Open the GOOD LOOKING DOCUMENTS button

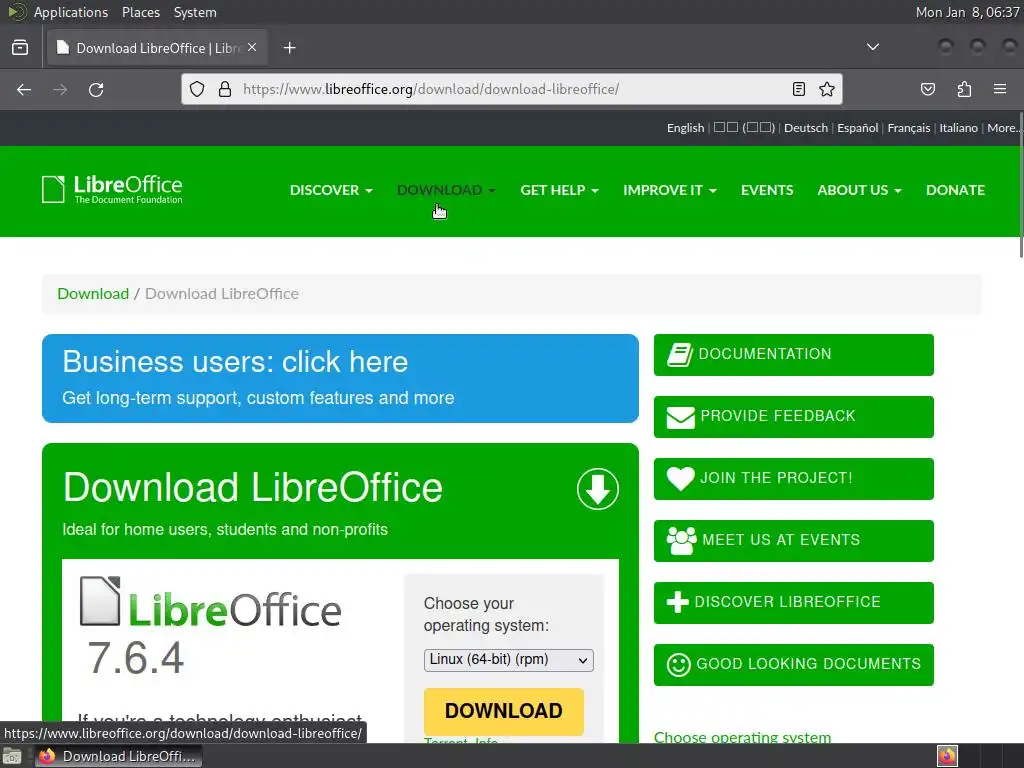[793, 665]
